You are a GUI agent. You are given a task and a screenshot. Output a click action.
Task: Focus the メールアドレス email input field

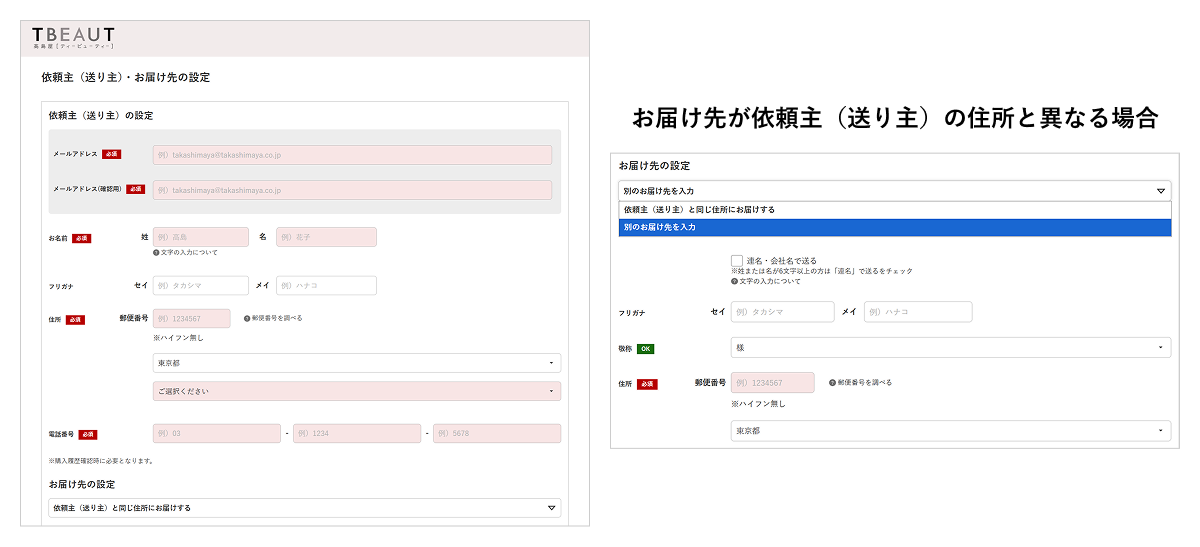click(x=352, y=155)
